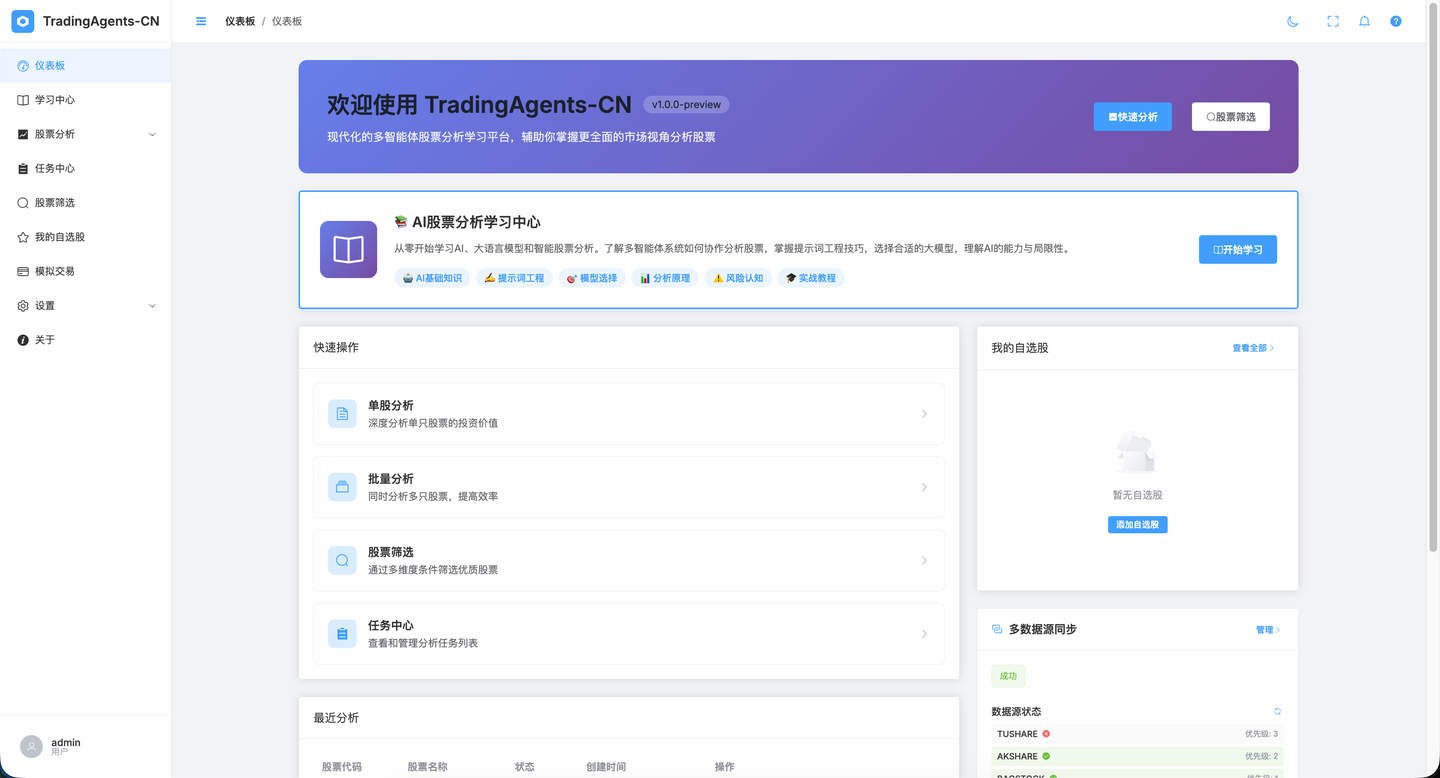Viewport: 1440px width, 778px height.
Task: Click the admin user avatar
Action: (32, 746)
